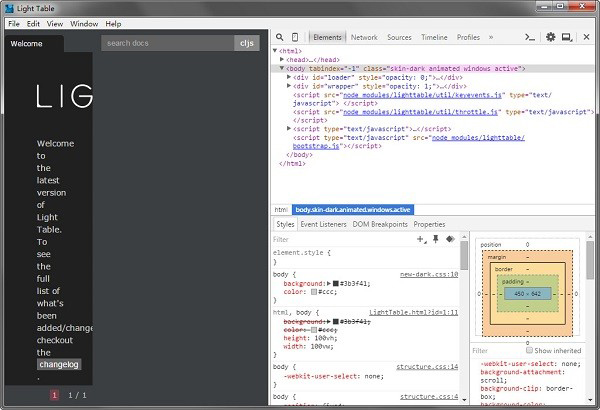Click the changelog link

click(x=58, y=365)
